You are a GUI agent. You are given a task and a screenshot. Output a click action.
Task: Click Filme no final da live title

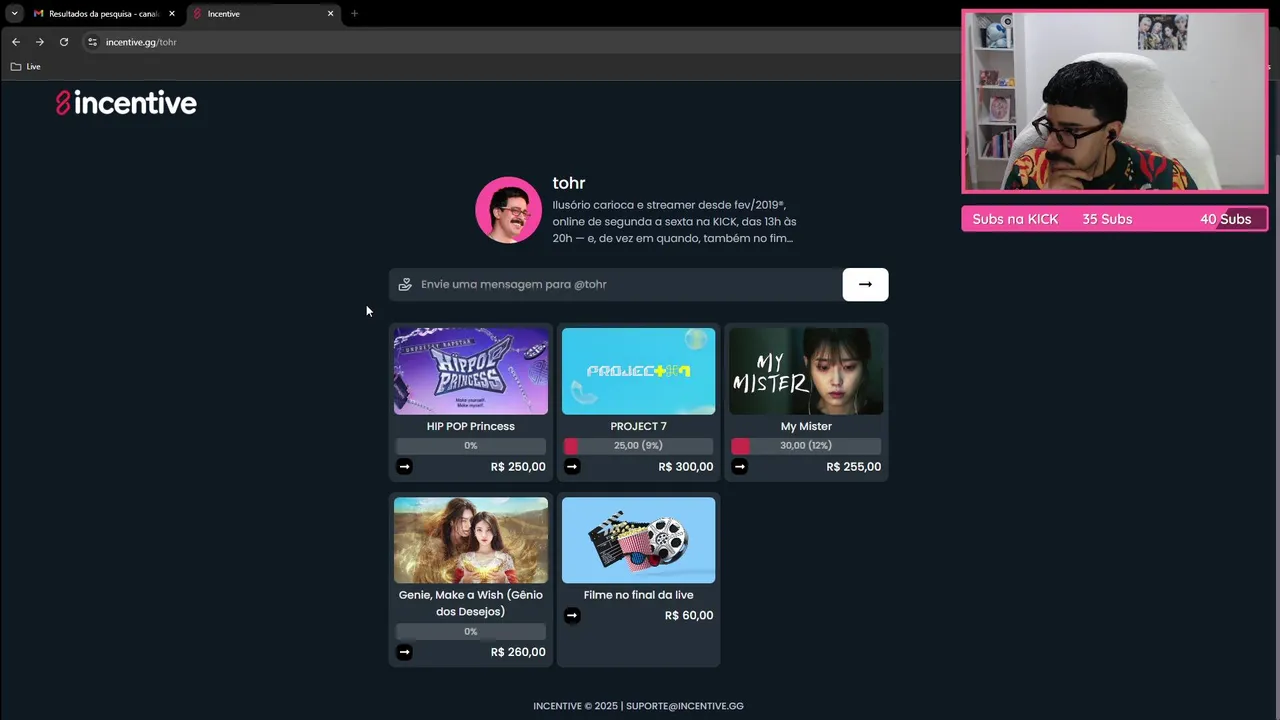pos(638,595)
